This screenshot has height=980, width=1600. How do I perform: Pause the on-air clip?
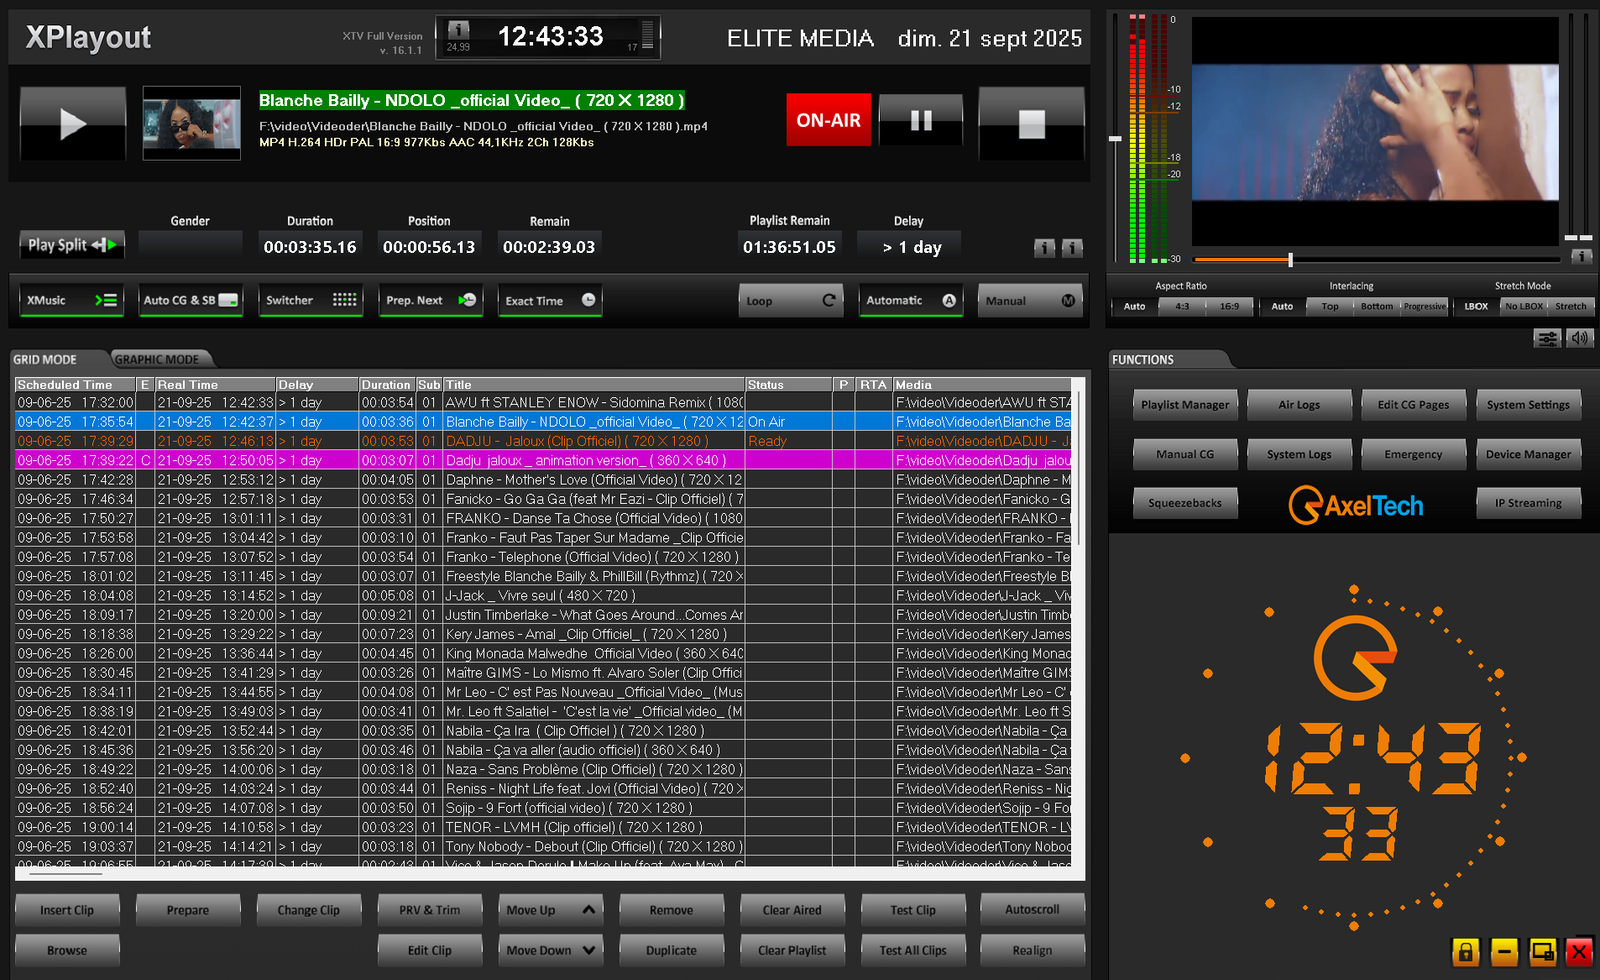(921, 121)
